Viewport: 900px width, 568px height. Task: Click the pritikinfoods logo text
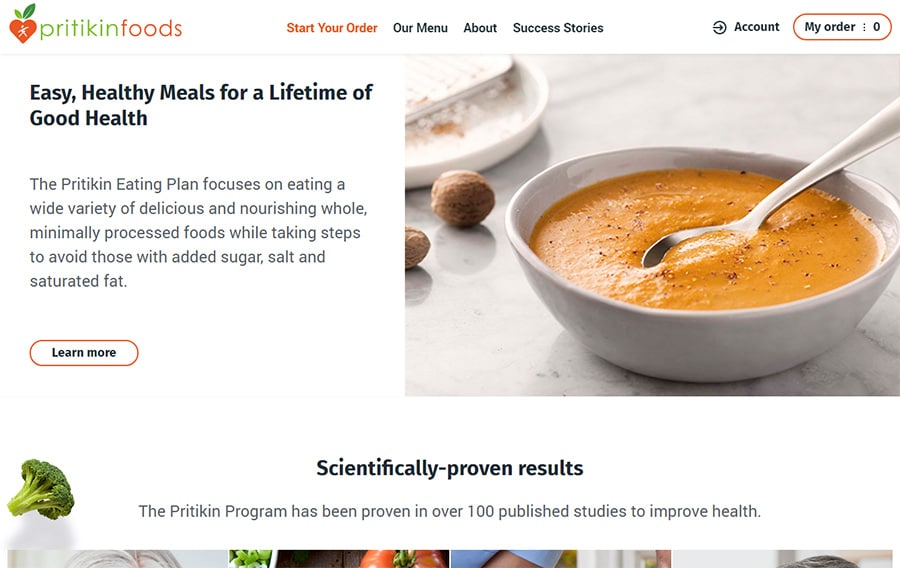click(111, 29)
